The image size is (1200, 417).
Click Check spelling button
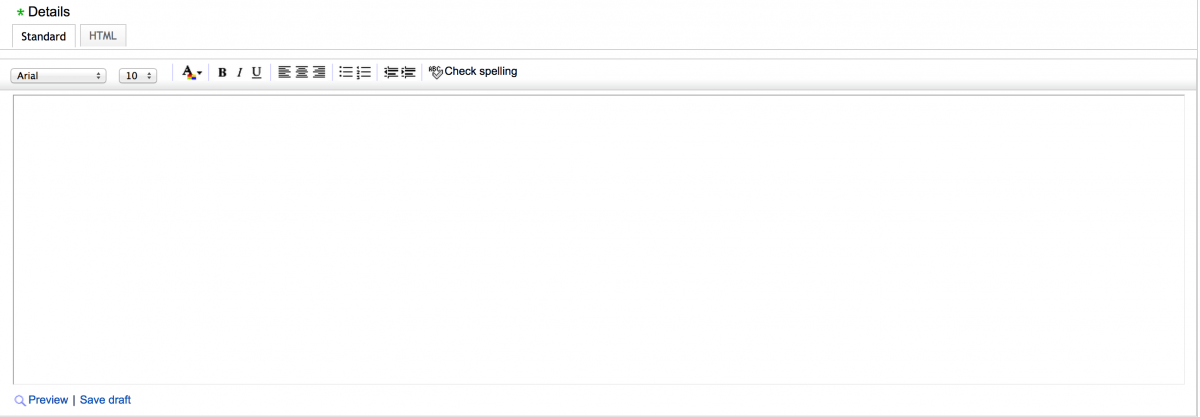(473, 72)
